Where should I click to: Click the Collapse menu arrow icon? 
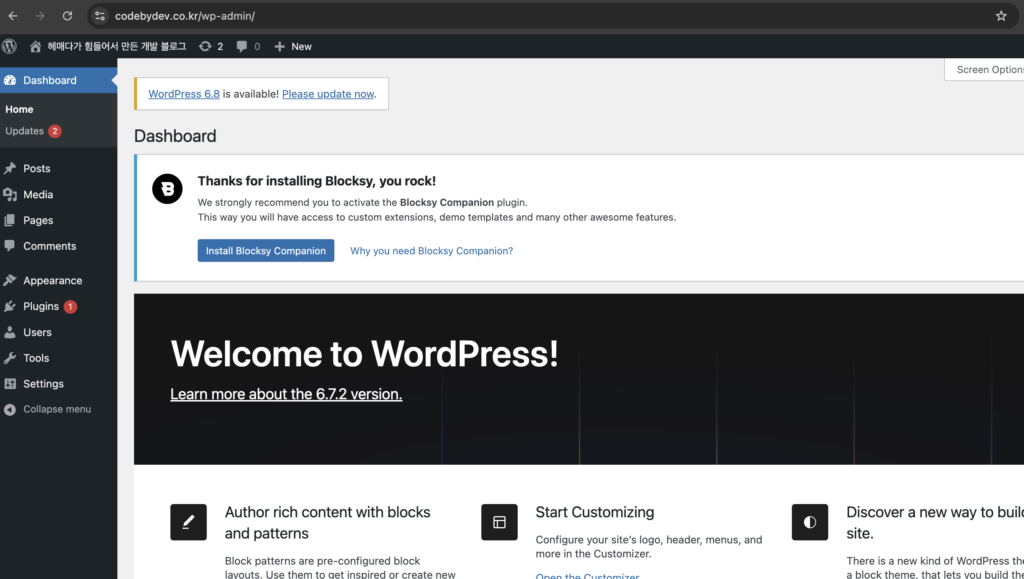10,409
